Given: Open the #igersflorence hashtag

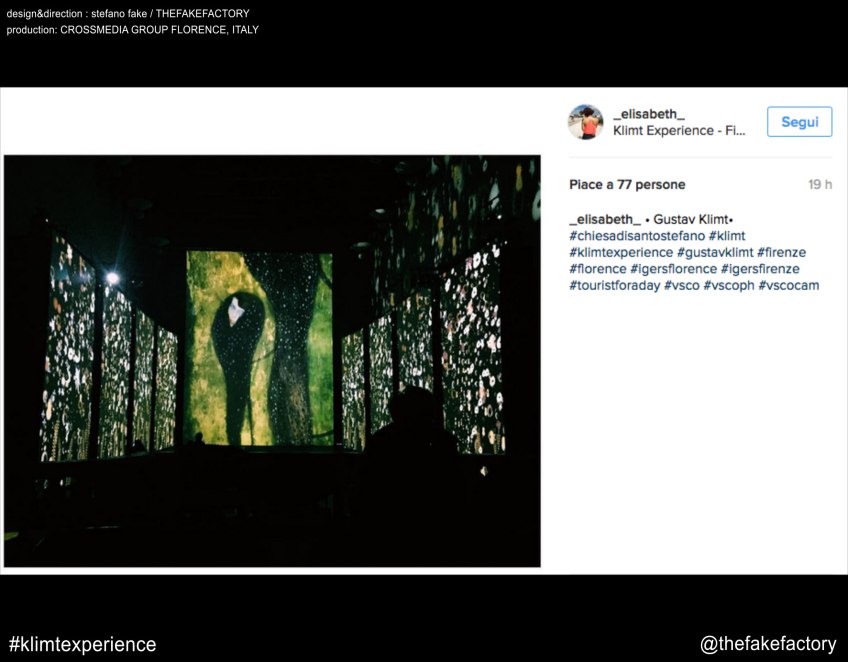Looking at the screenshot, I should coord(673,269).
